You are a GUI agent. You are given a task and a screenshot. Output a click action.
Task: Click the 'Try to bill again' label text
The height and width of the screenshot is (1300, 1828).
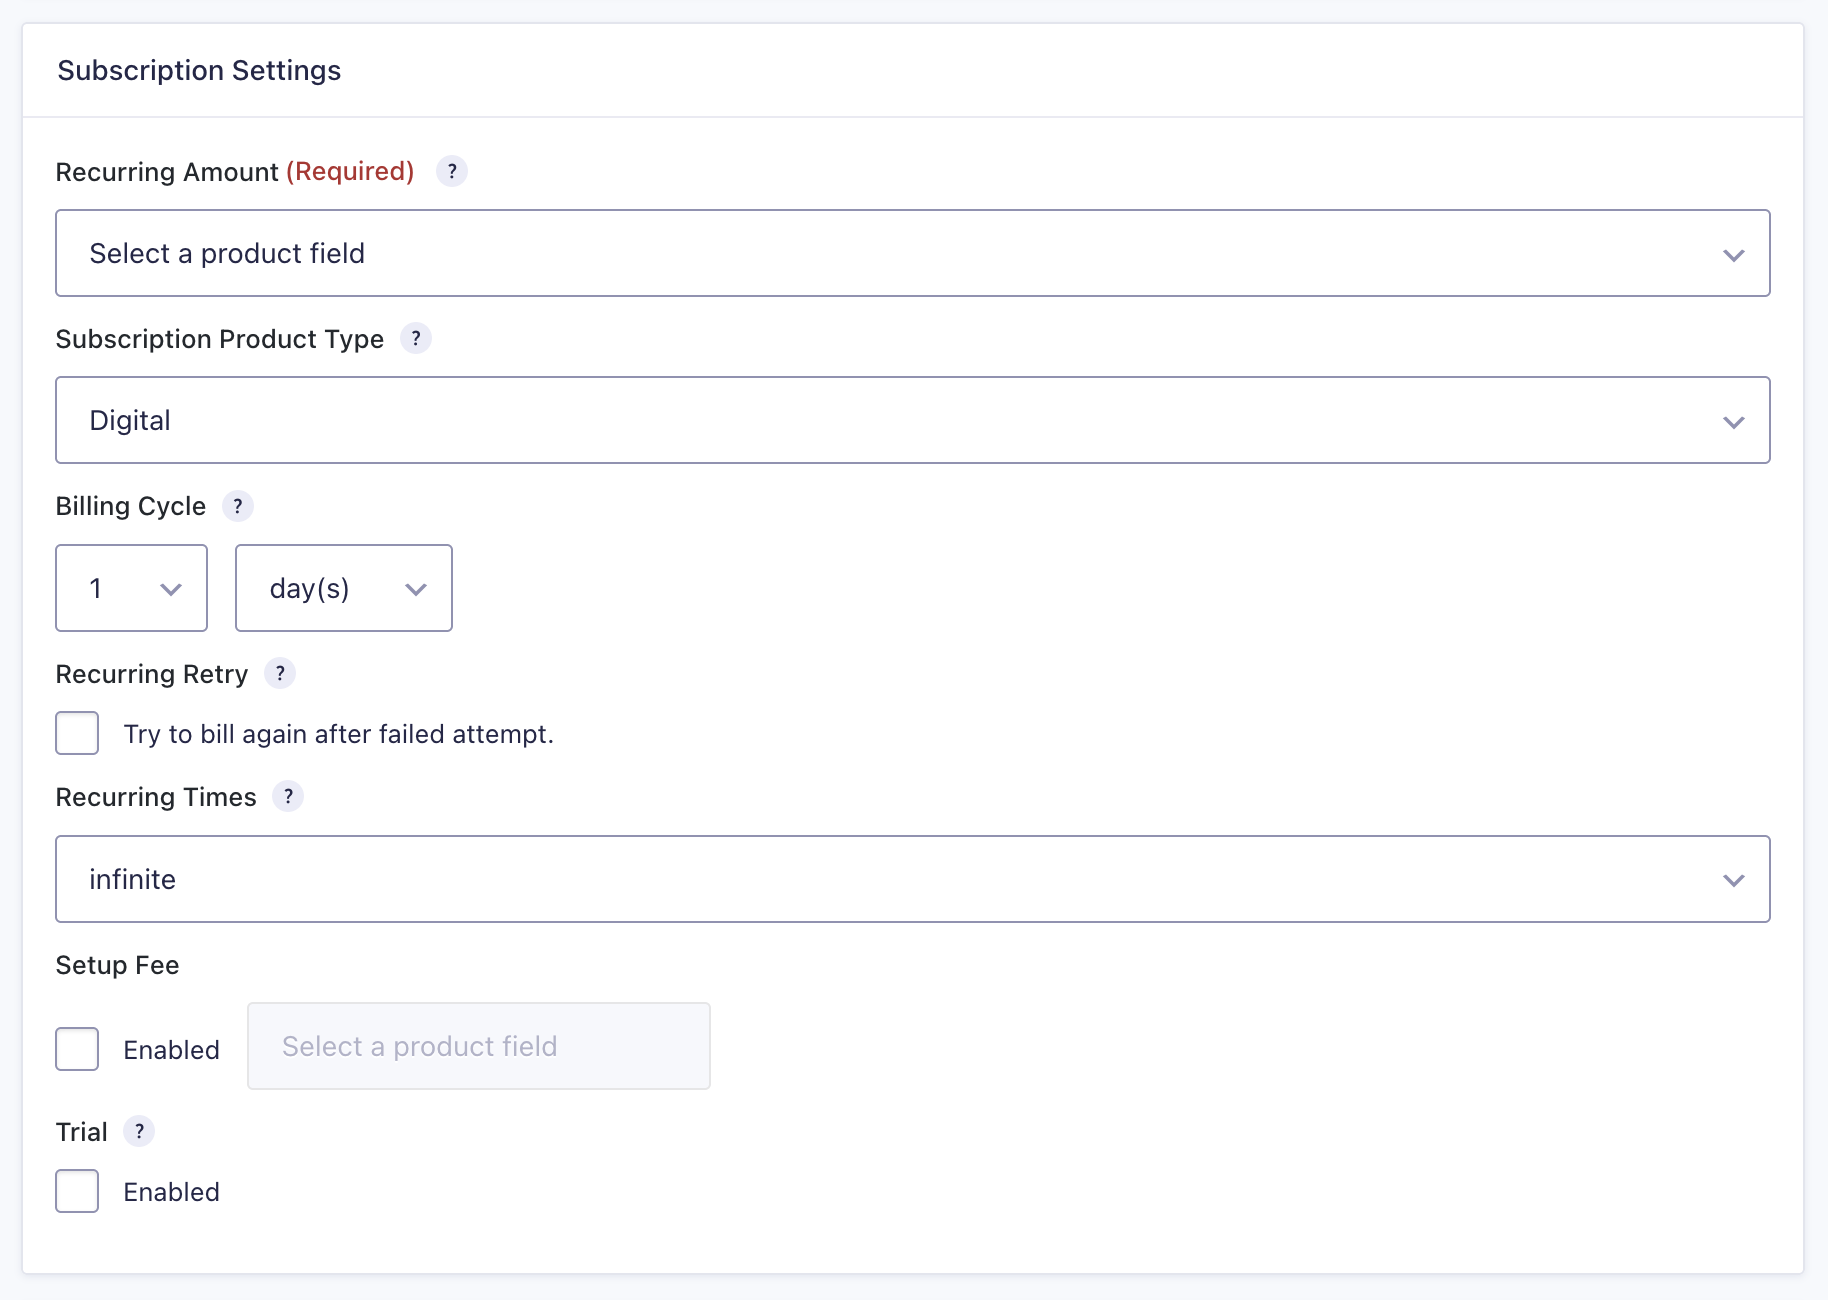point(338,734)
